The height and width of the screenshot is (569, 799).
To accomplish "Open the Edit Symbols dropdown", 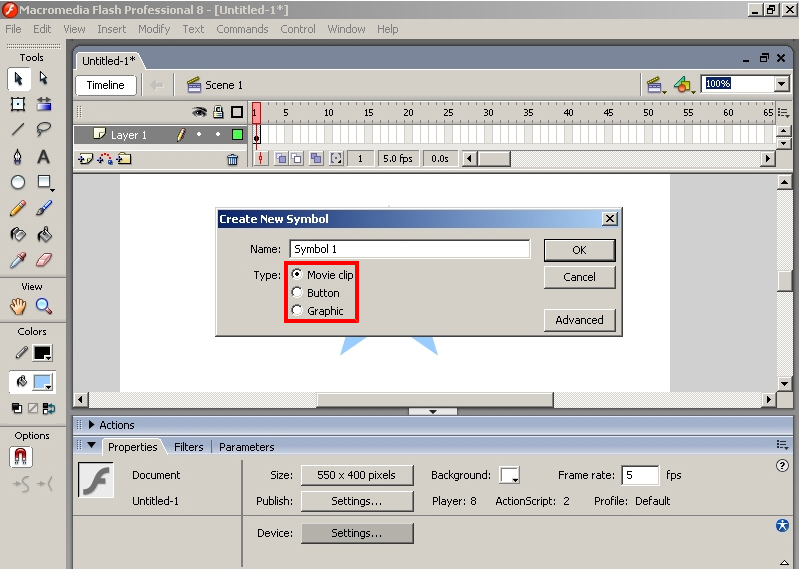I will [684, 85].
